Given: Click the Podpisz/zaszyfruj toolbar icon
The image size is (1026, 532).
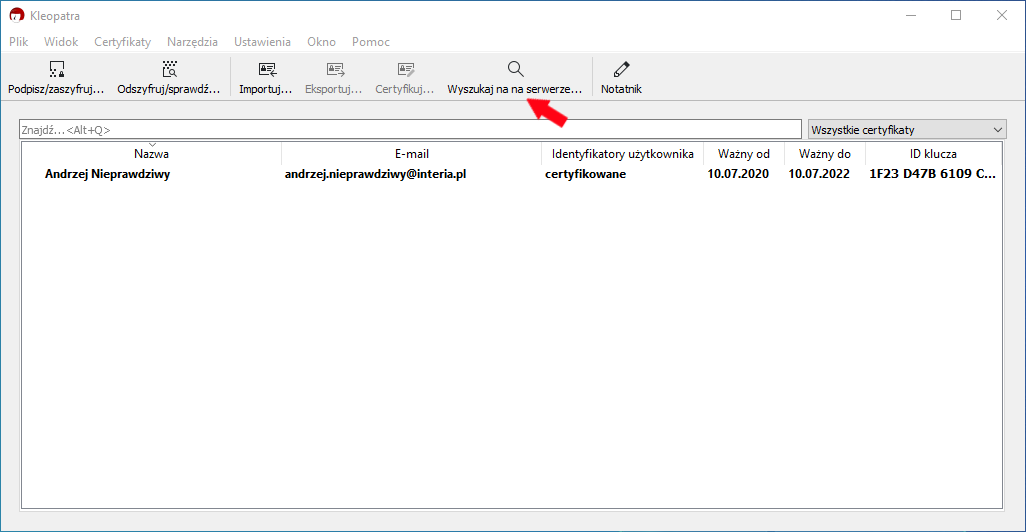Looking at the screenshot, I should click(57, 69).
